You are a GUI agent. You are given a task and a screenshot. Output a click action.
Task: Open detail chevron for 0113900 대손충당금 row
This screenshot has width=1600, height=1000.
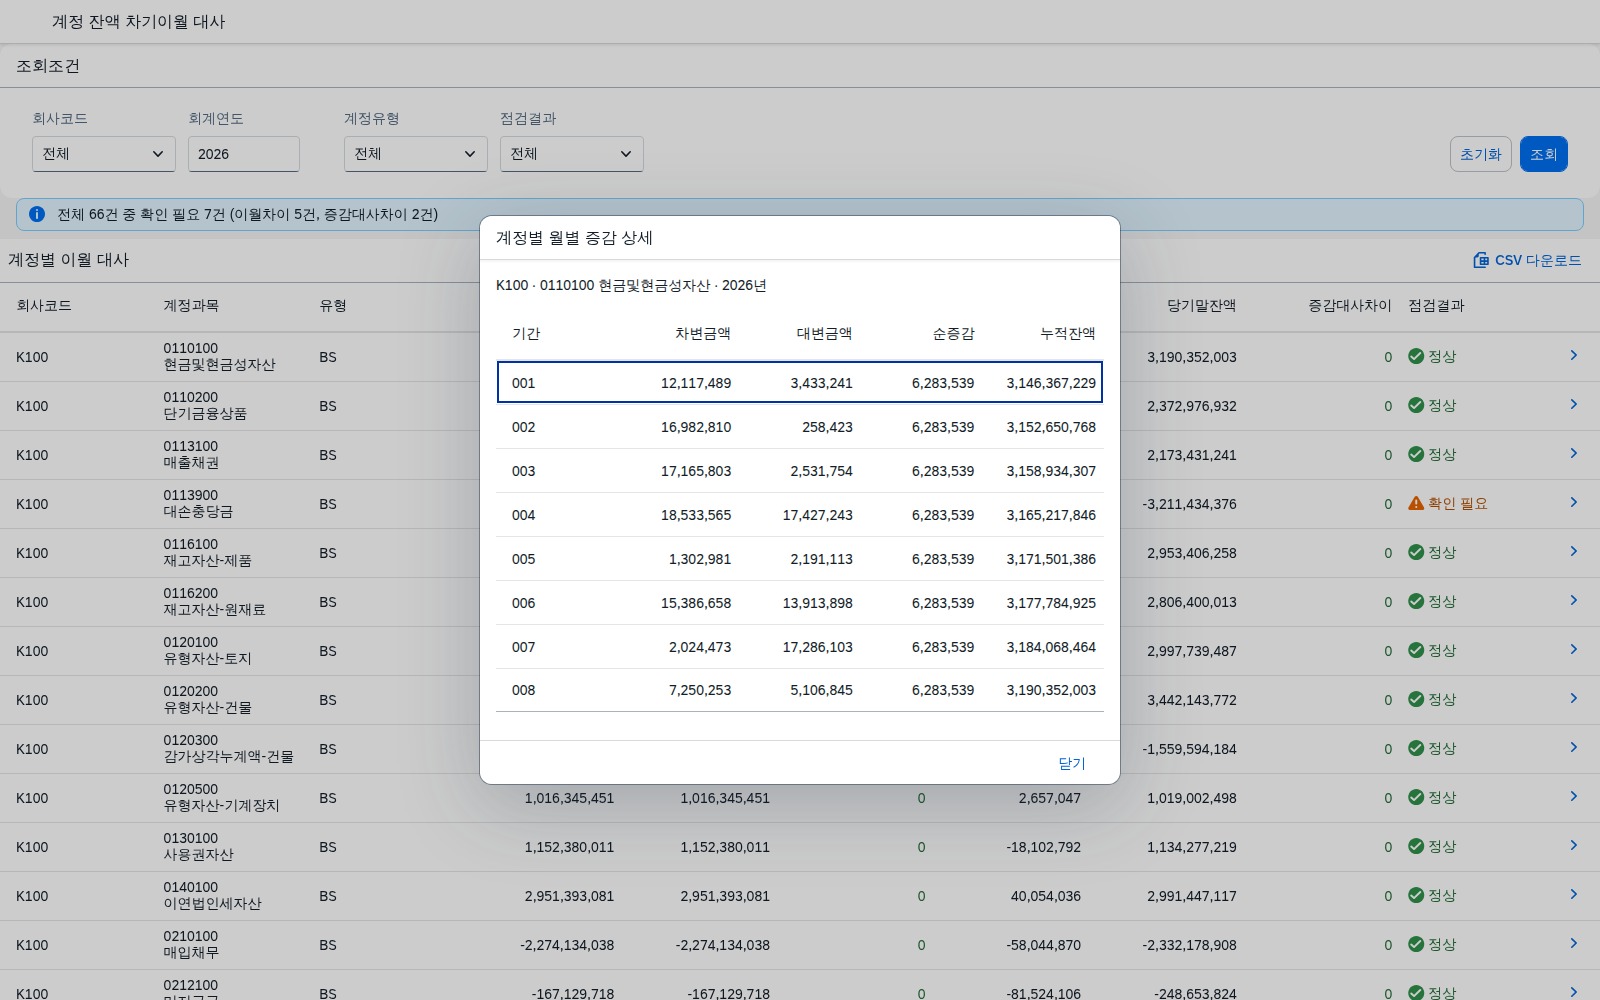pyautogui.click(x=1573, y=503)
